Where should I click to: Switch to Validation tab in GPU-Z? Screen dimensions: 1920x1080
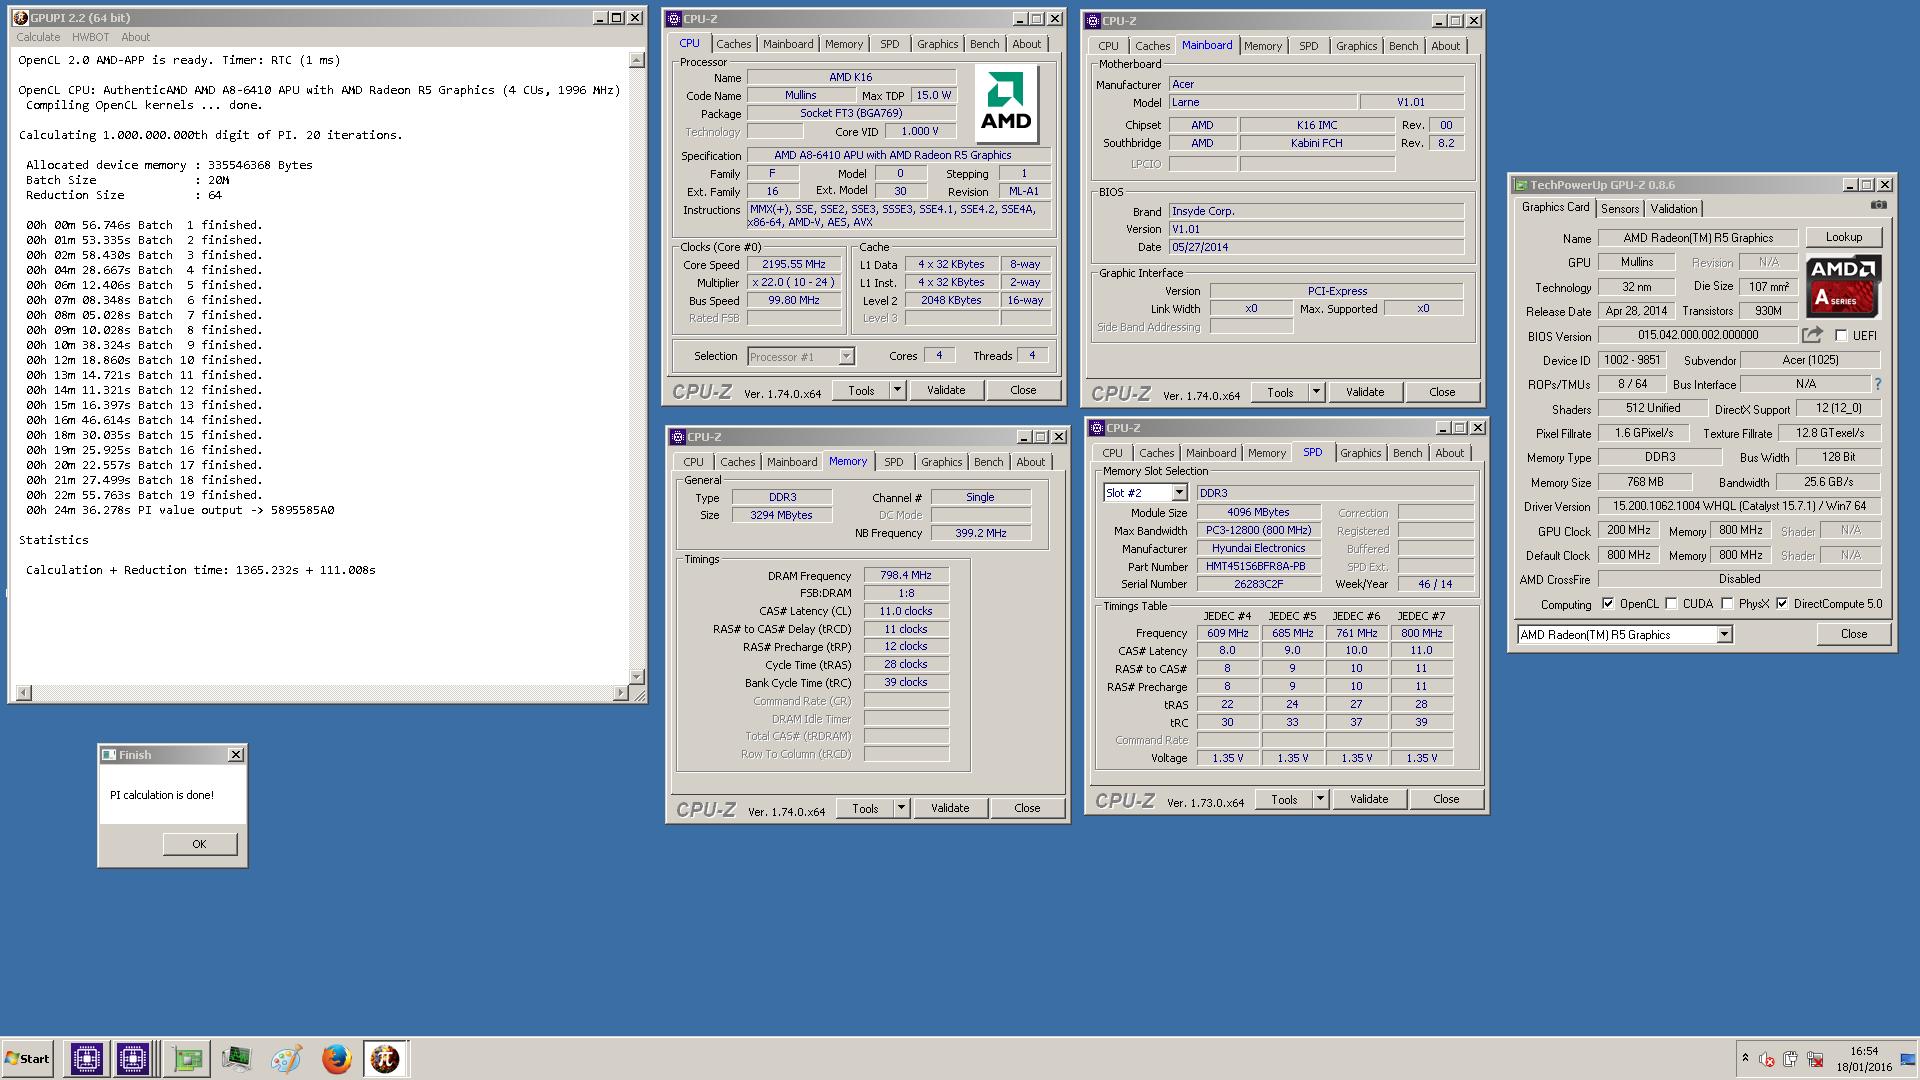1673,209
